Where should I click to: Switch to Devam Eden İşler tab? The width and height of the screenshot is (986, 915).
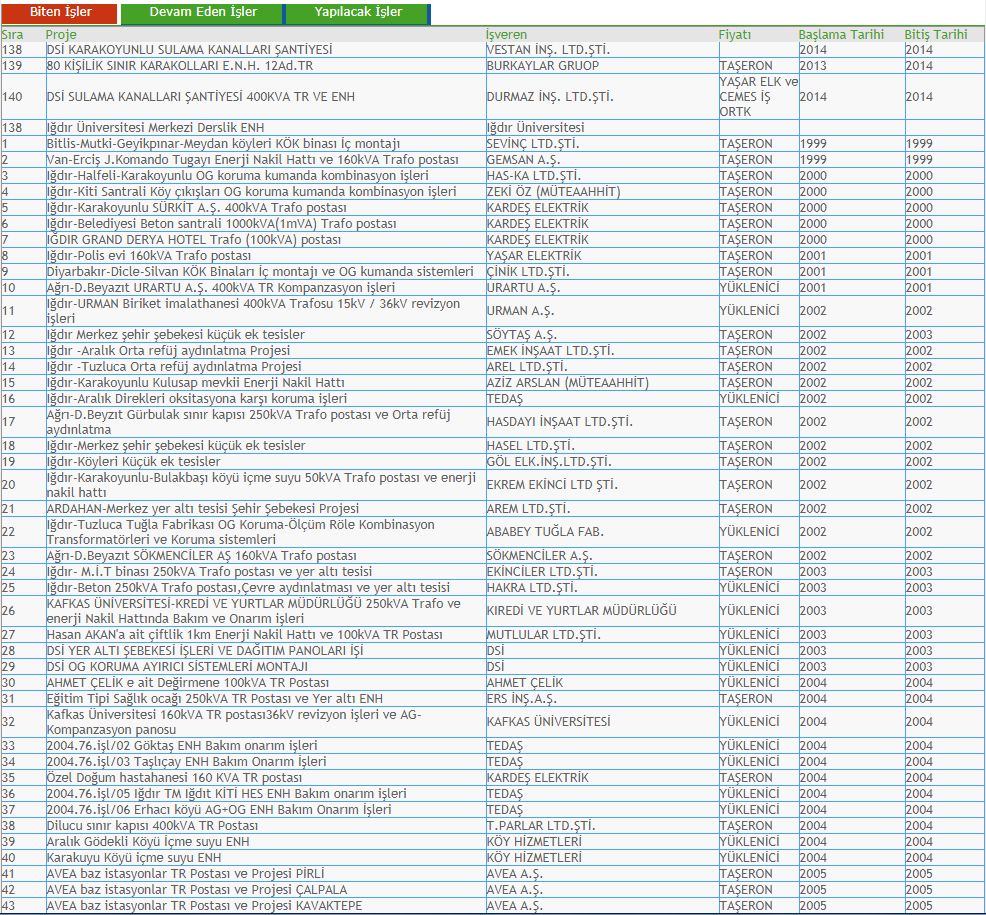(203, 13)
